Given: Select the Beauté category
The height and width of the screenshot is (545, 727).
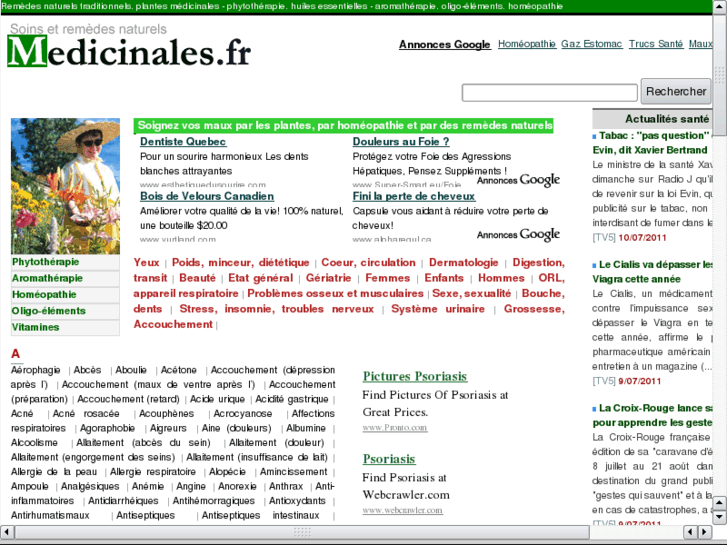Looking at the screenshot, I should 198,278.
